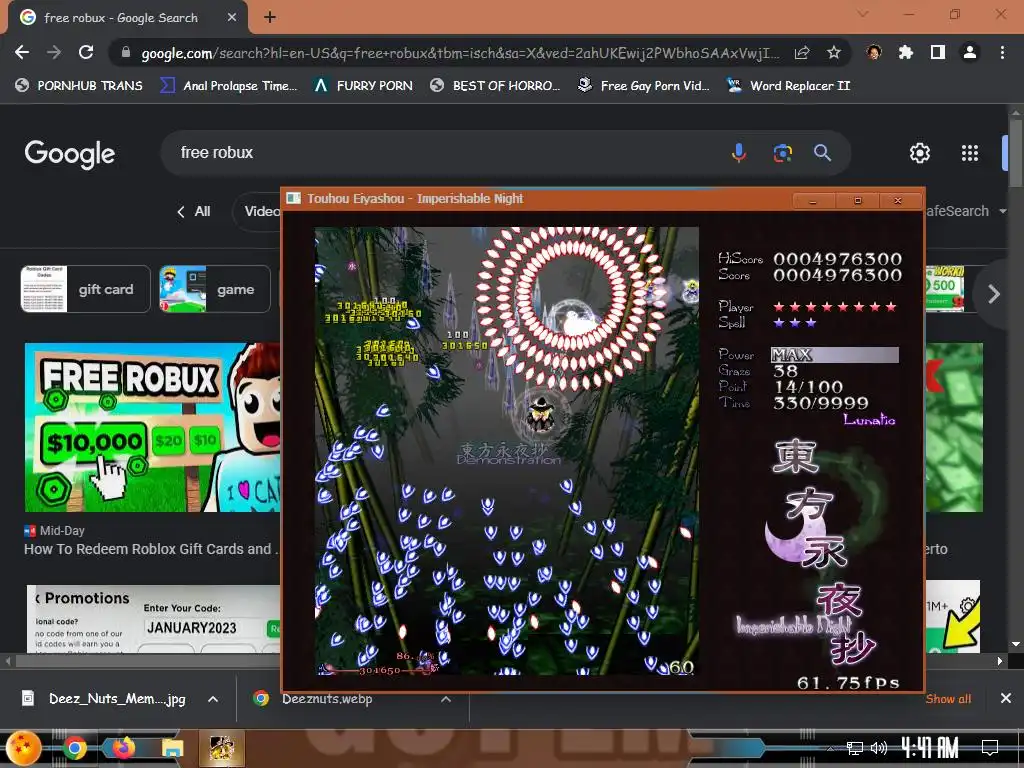Image resolution: width=1024 pixels, height=768 pixels.
Task: Open the notification center icon
Action: click(x=990, y=748)
